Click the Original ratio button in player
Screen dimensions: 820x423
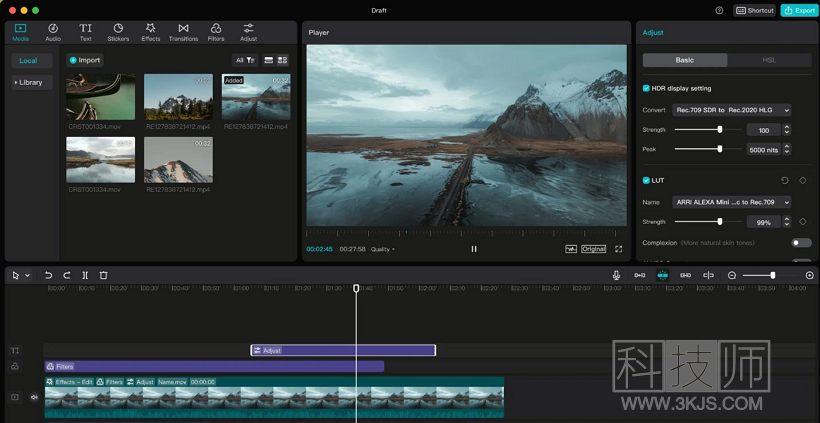coord(594,249)
